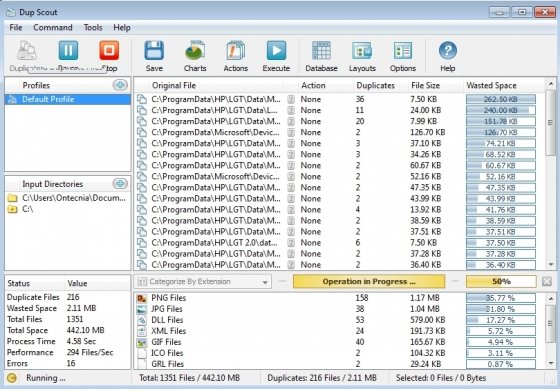
Task: Click the folder icon for C:\ directory
Action: (12, 209)
